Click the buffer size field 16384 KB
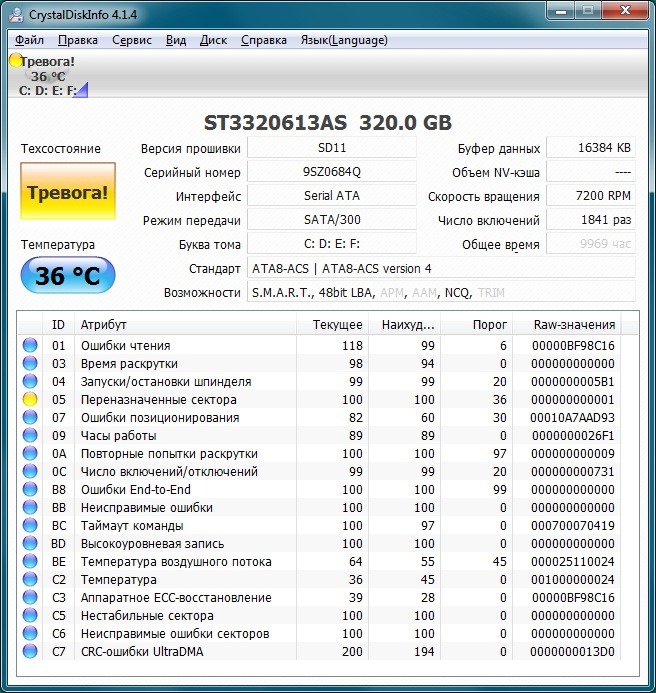Image resolution: width=656 pixels, height=693 pixels. [x=591, y=148]
